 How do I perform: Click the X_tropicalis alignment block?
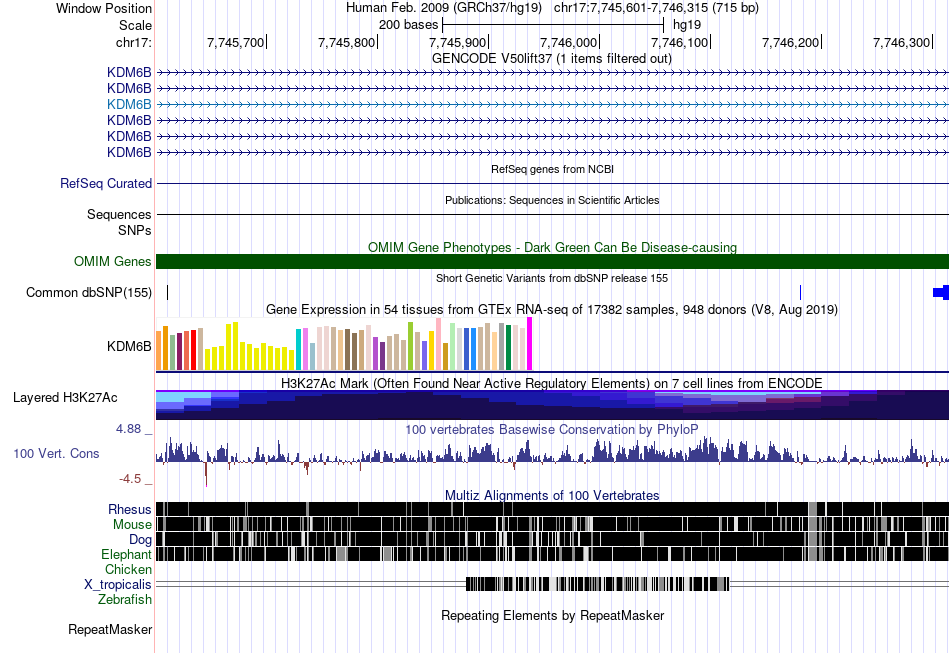tap(598, 584)
